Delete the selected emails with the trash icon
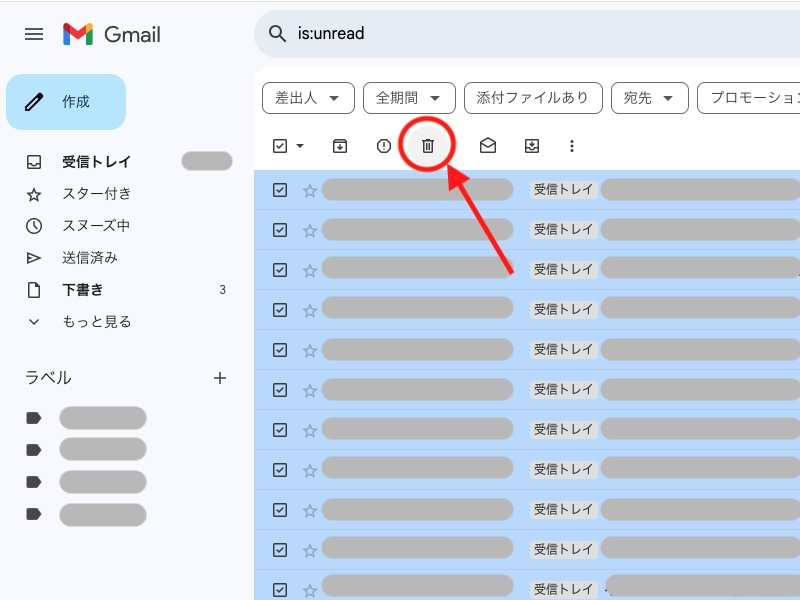Screen dimensions: 800x600 (x=427, y=145)
